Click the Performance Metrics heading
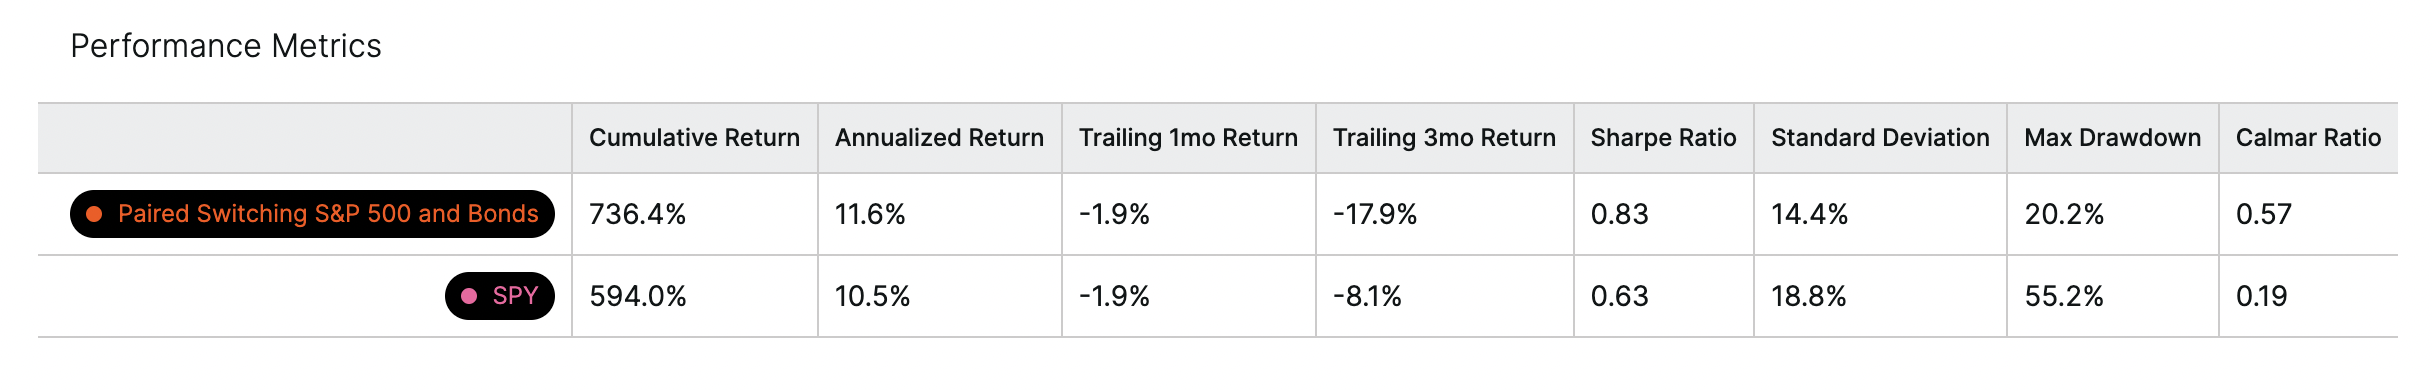Image resolution: width=2432 pixels, height=390 pixels. (x=226, y=46)
